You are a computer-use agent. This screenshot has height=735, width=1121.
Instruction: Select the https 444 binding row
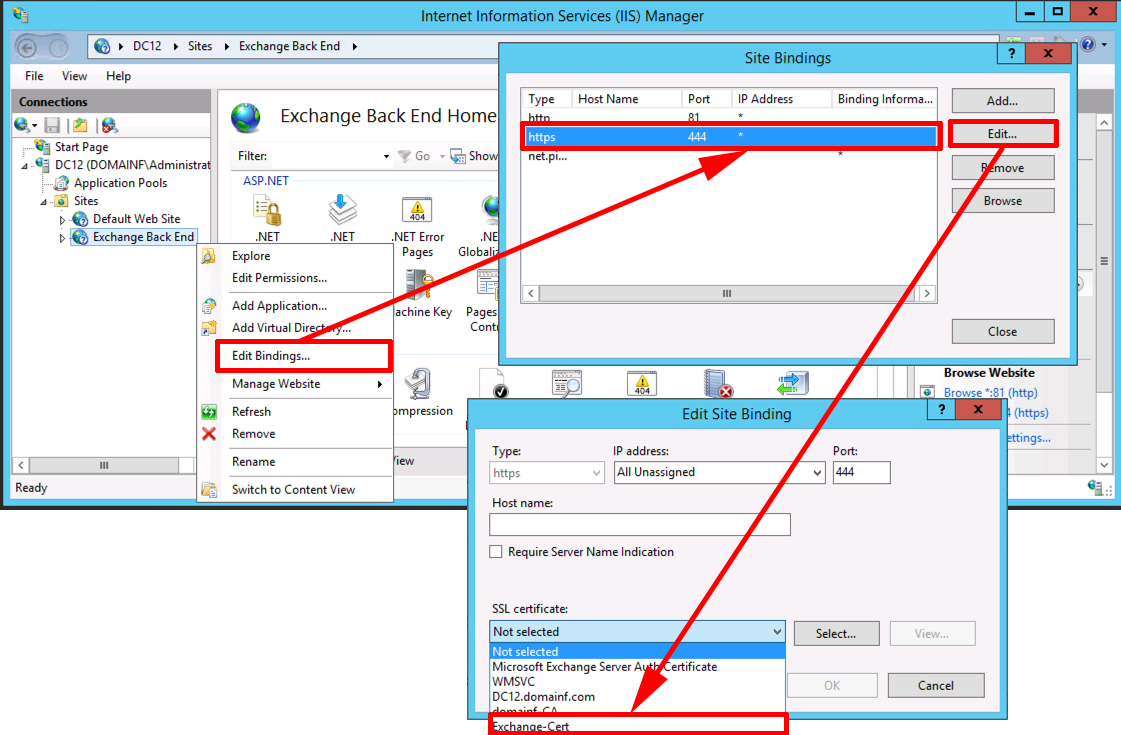pos(730,137)
